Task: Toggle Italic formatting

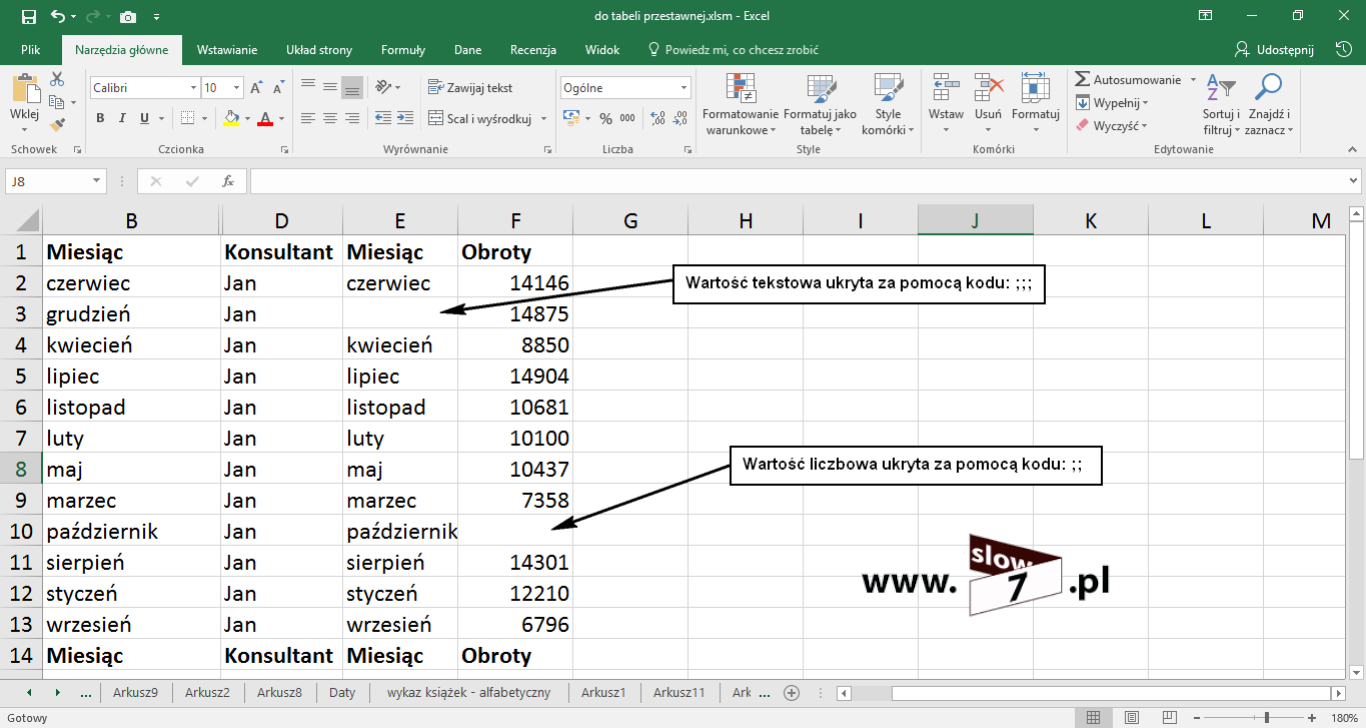Action: click(123, 118)
